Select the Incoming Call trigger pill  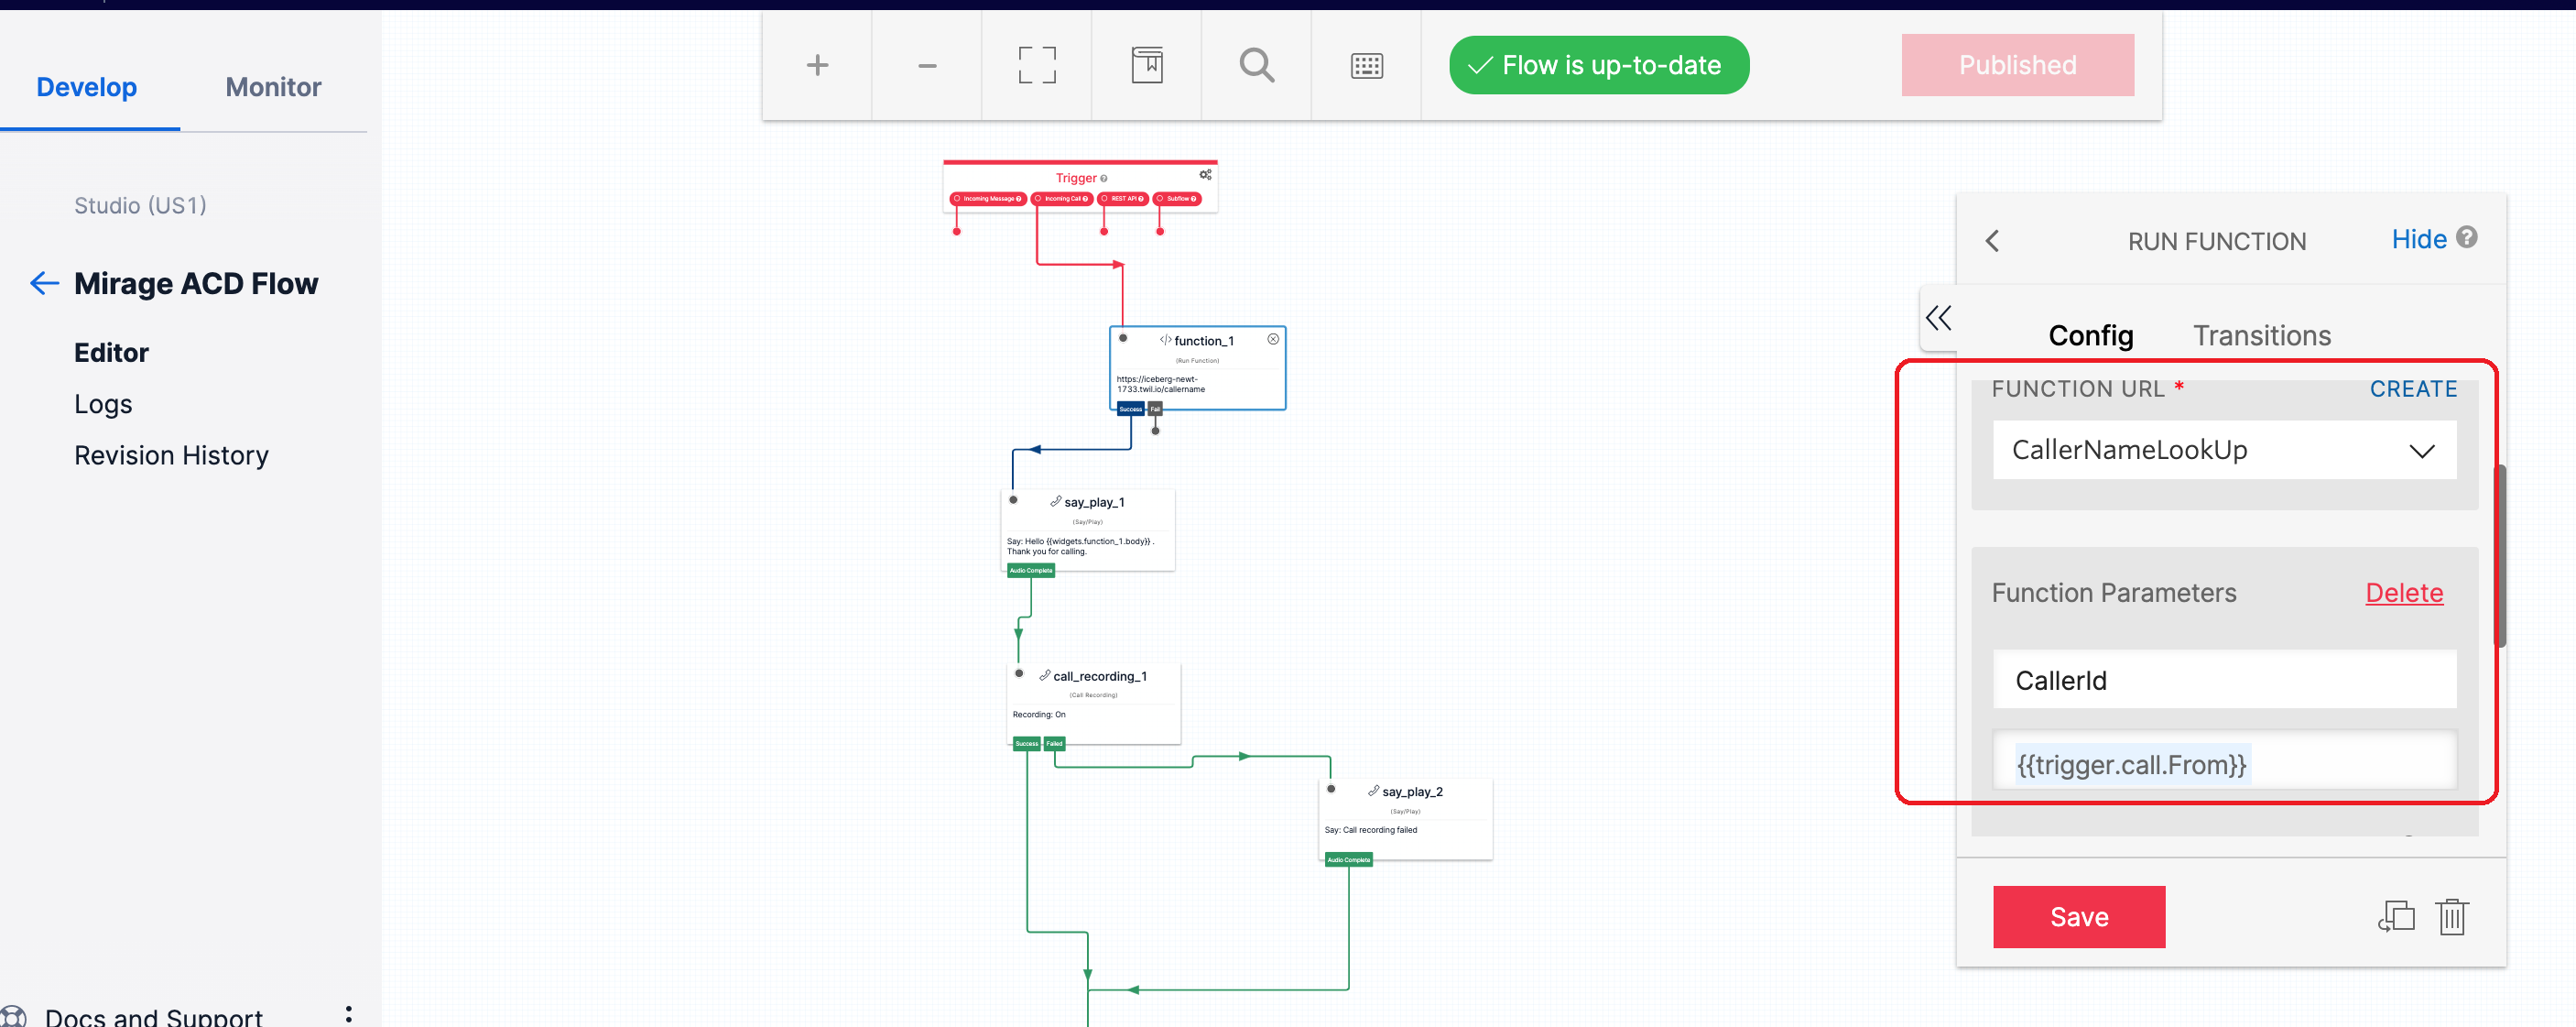(1063, 198)
